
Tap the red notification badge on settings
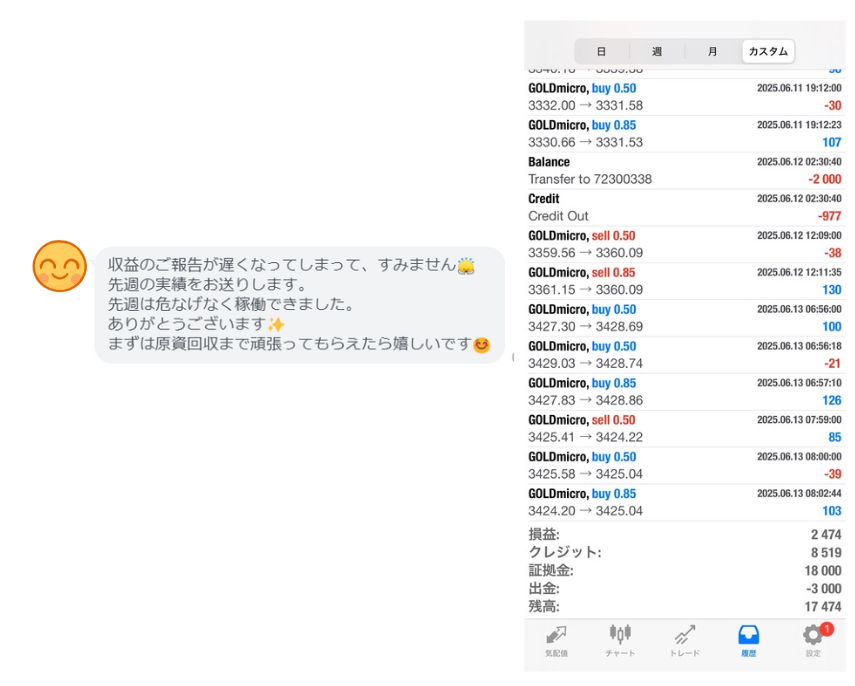[827, 629]
